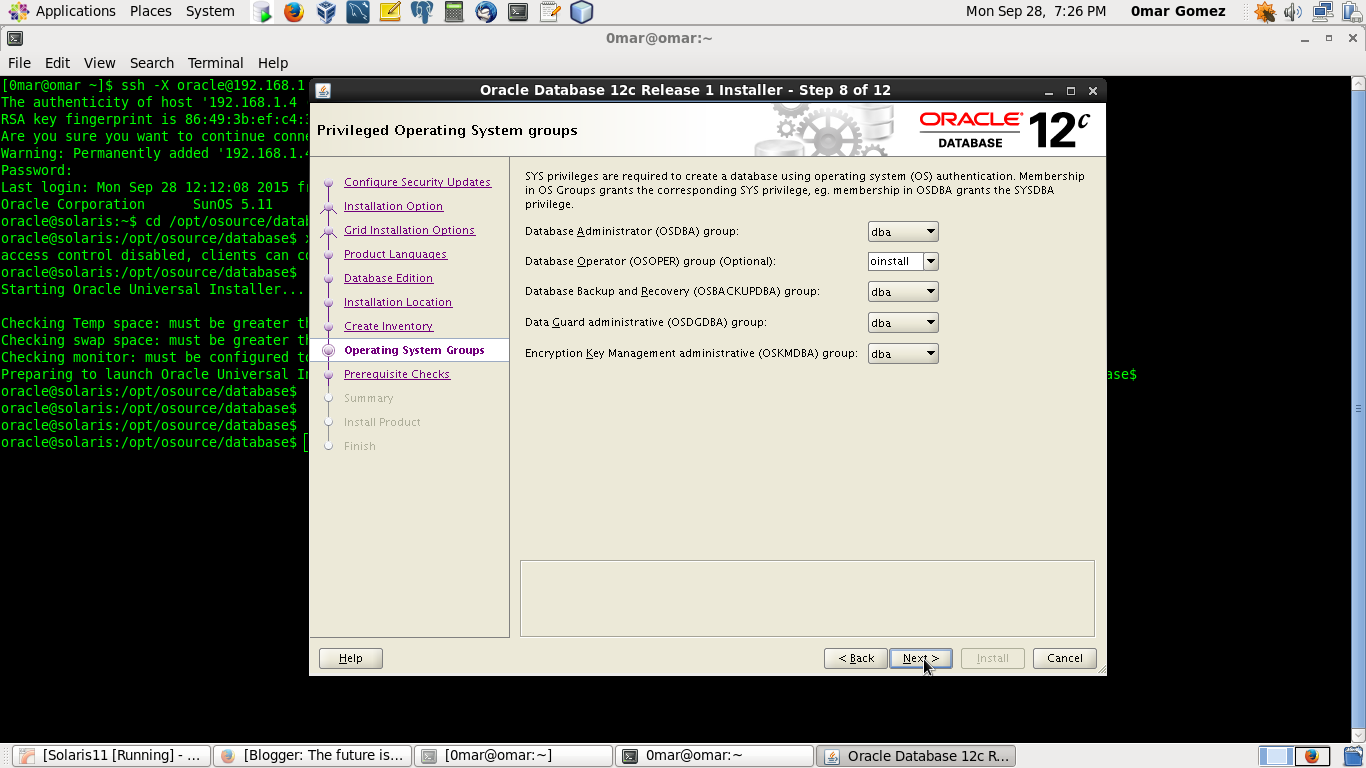Go to Prerequisite Checks step
Viewport: 1366px width, 768px height.
tap(397, 374)
